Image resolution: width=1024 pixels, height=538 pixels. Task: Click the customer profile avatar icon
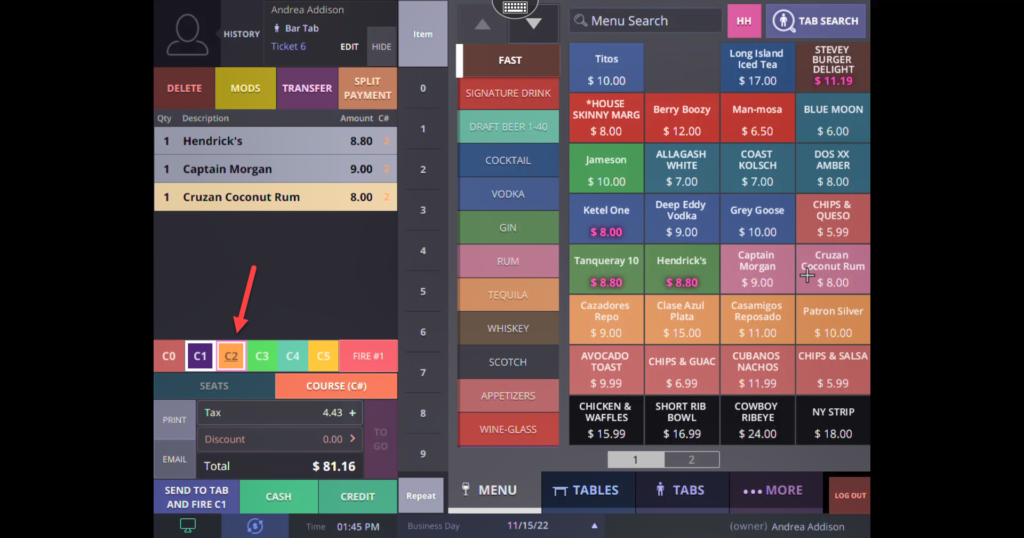click(x=187, y=35)
